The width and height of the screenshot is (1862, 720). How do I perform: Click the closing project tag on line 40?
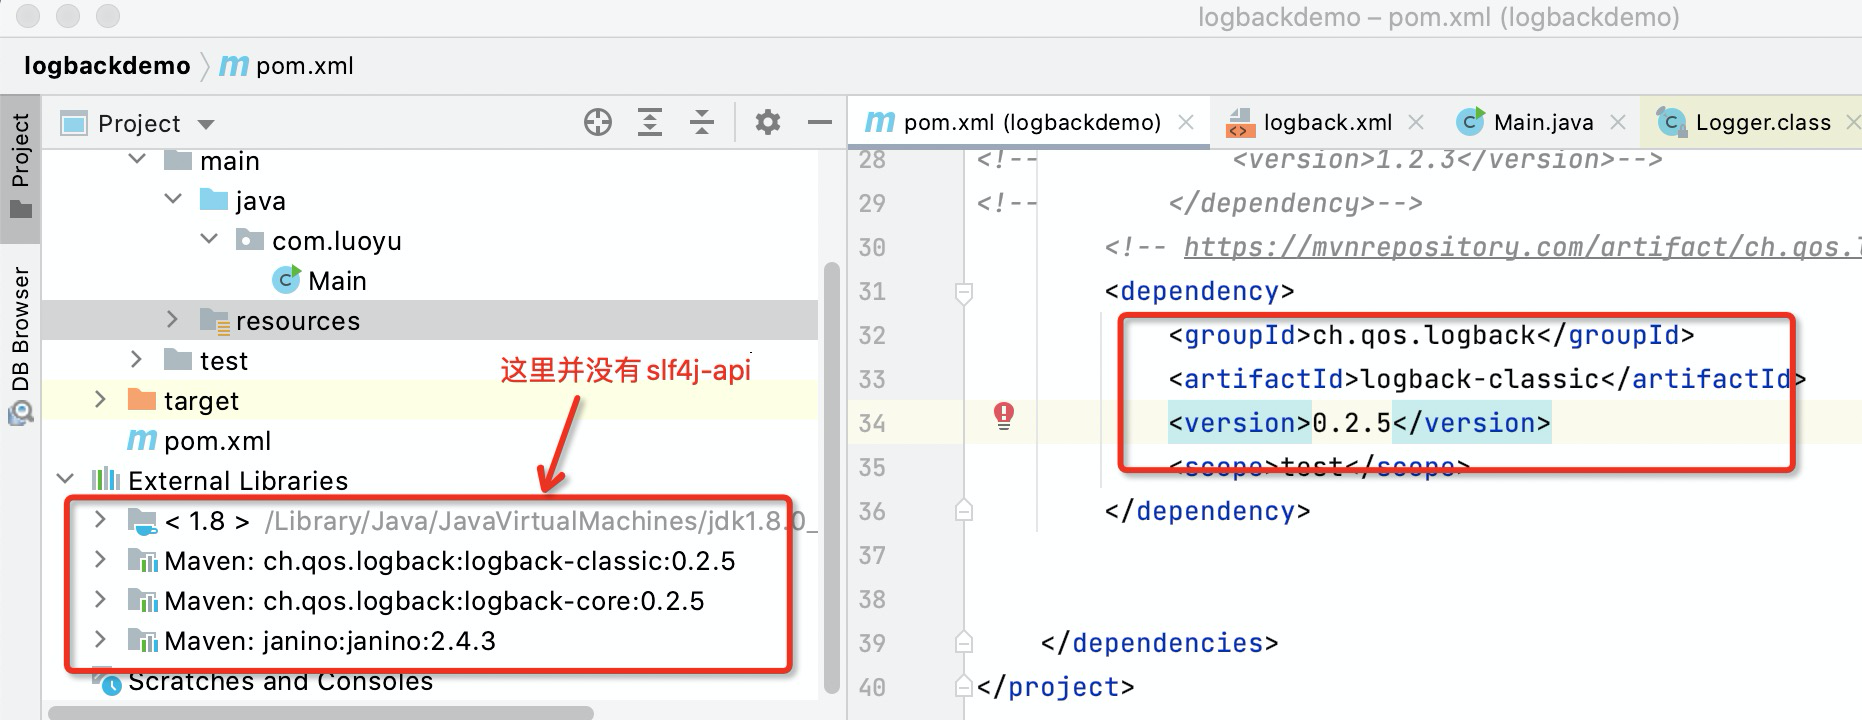(x=1055, y=687)
